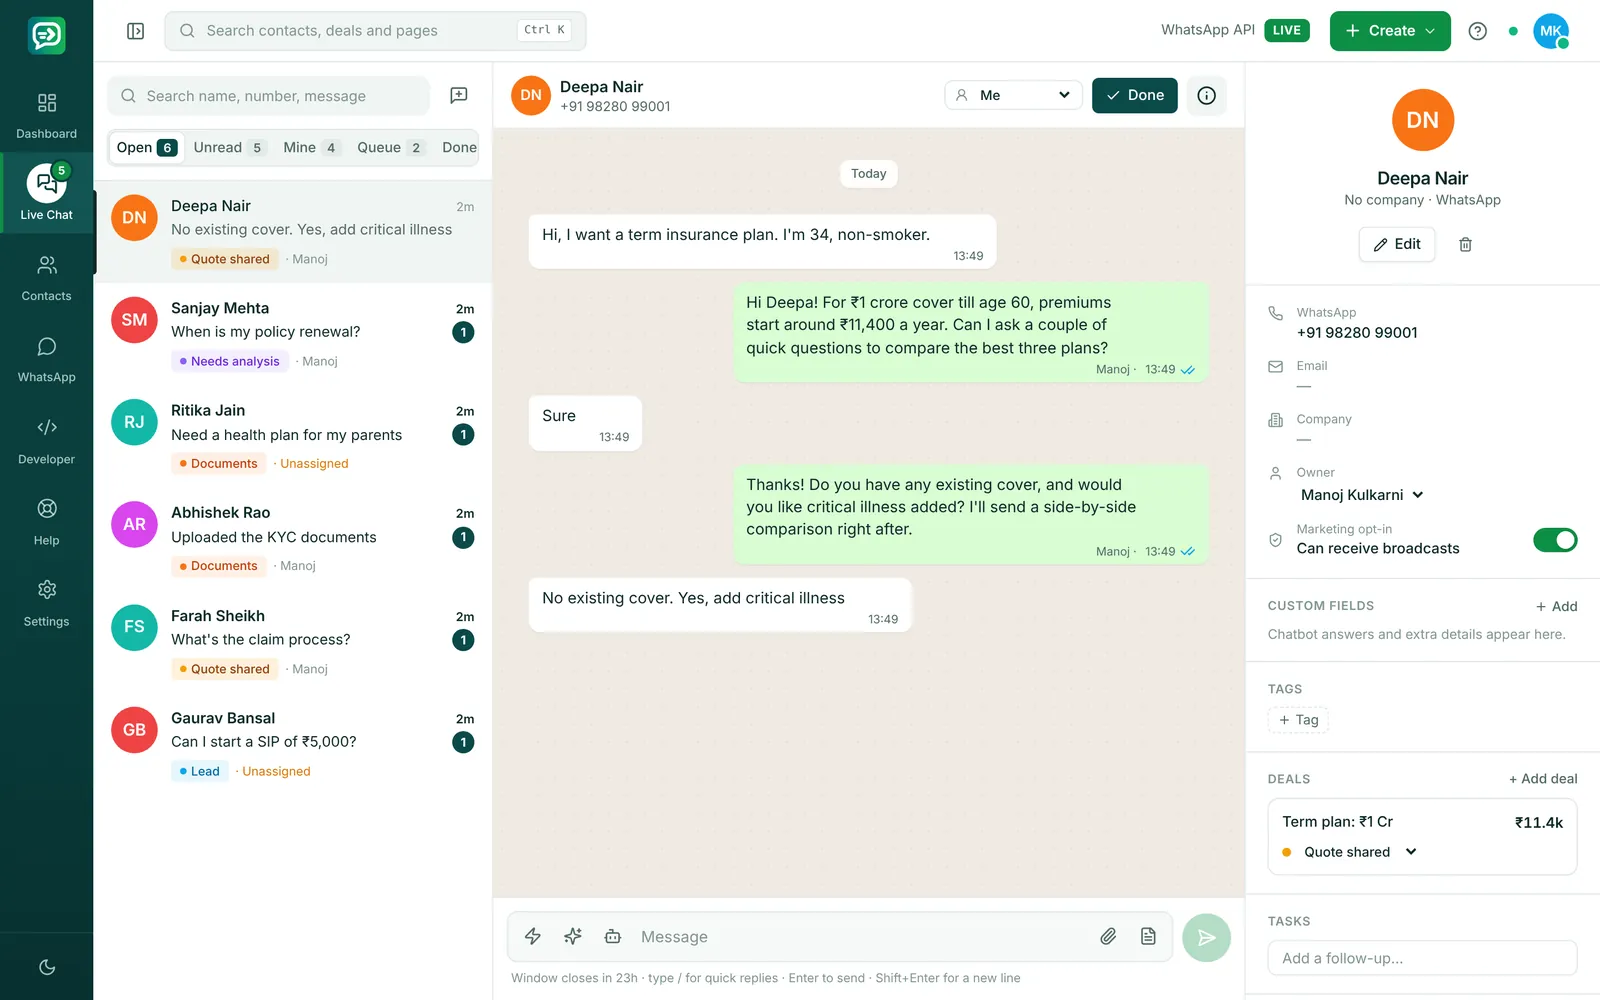Toggle Marketing opt-in switch
The height and width of the screenshot is (1000, 1600).
point(1555,540)
